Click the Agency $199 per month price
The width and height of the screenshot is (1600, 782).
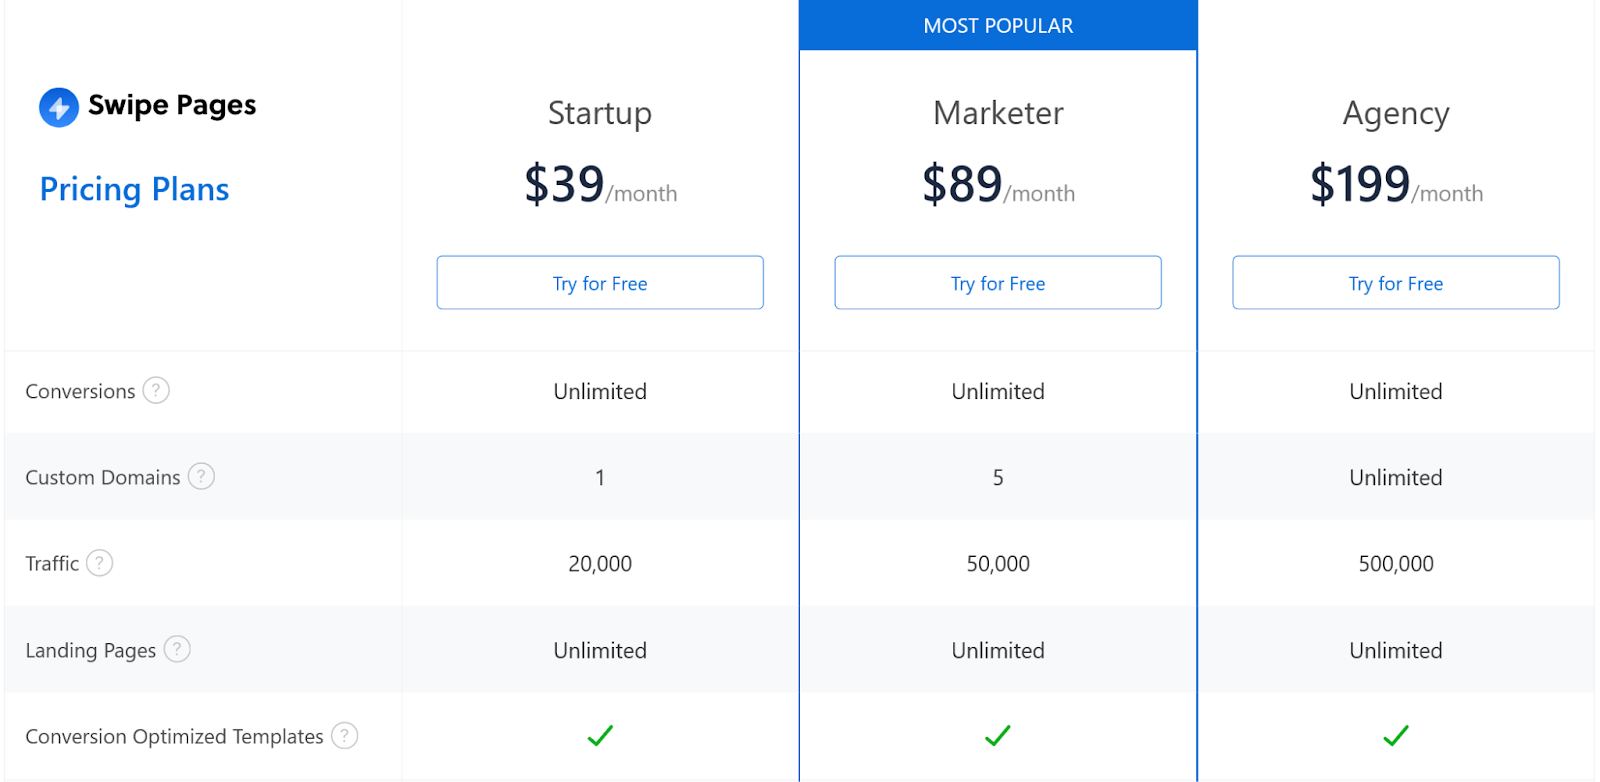pyautogui.click(x=1396, y=185)
